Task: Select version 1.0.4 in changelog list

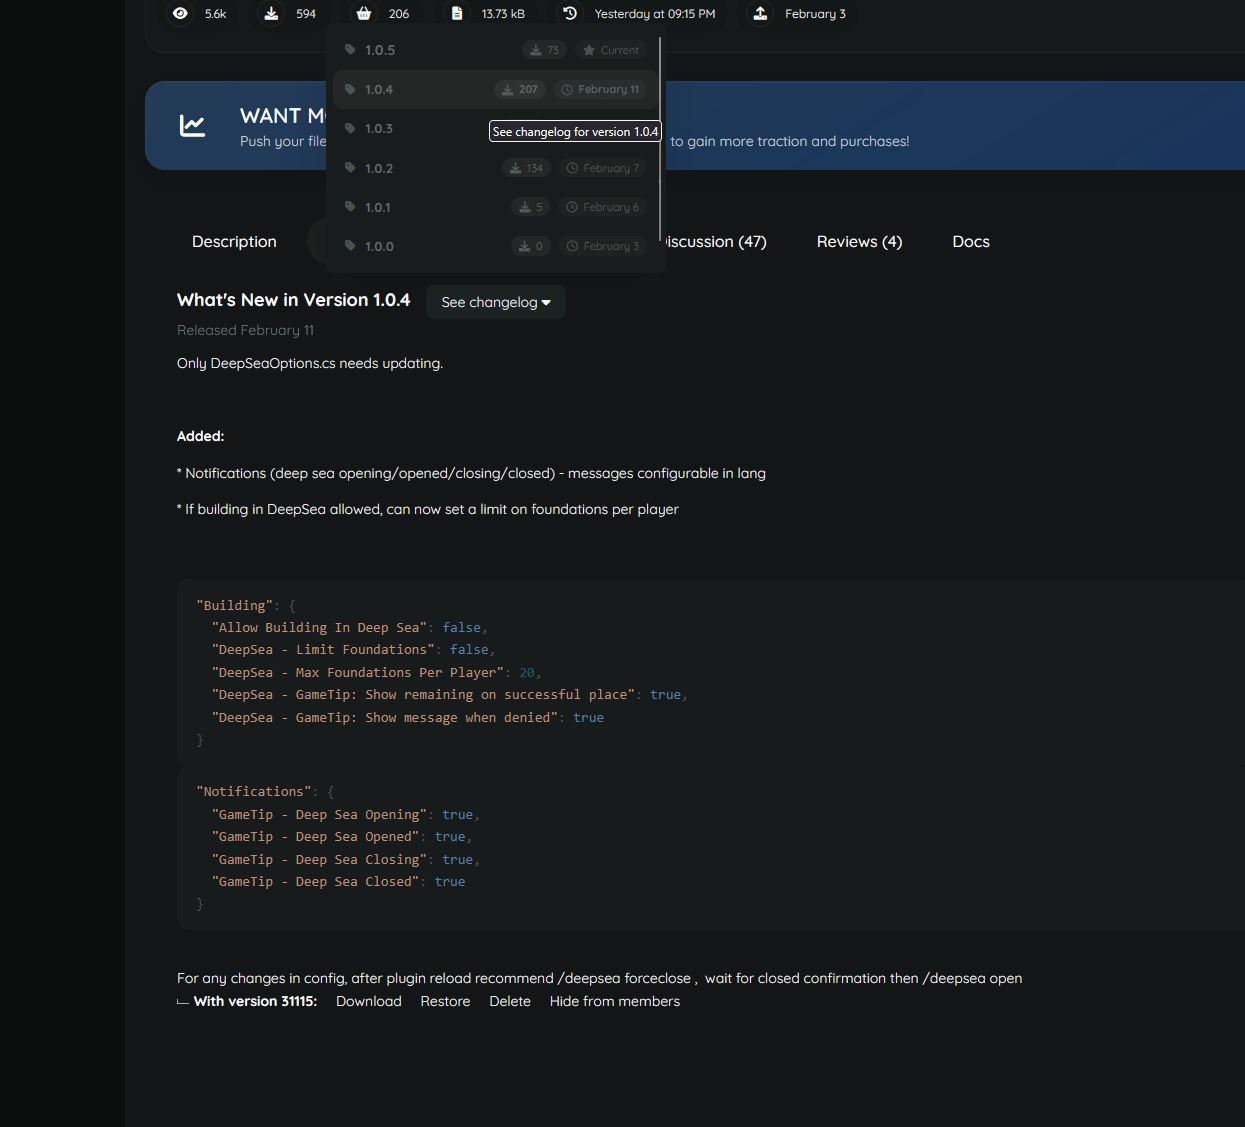Action: (380, 89)
